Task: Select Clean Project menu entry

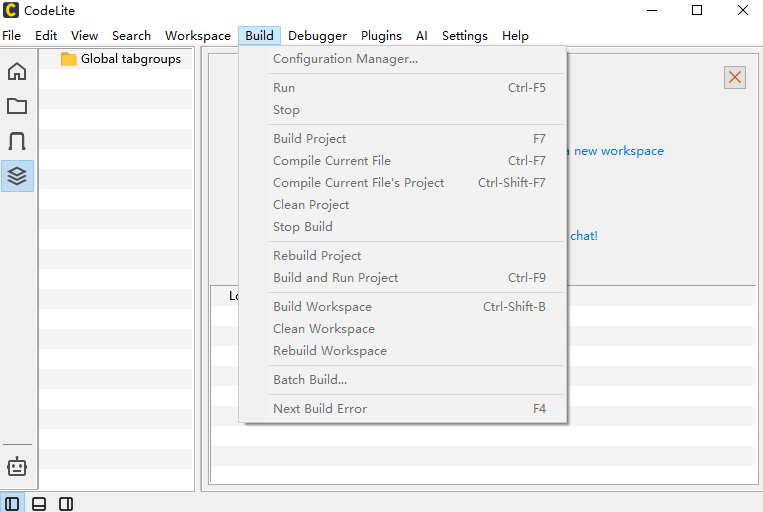Action: click(x=403, y=204)
